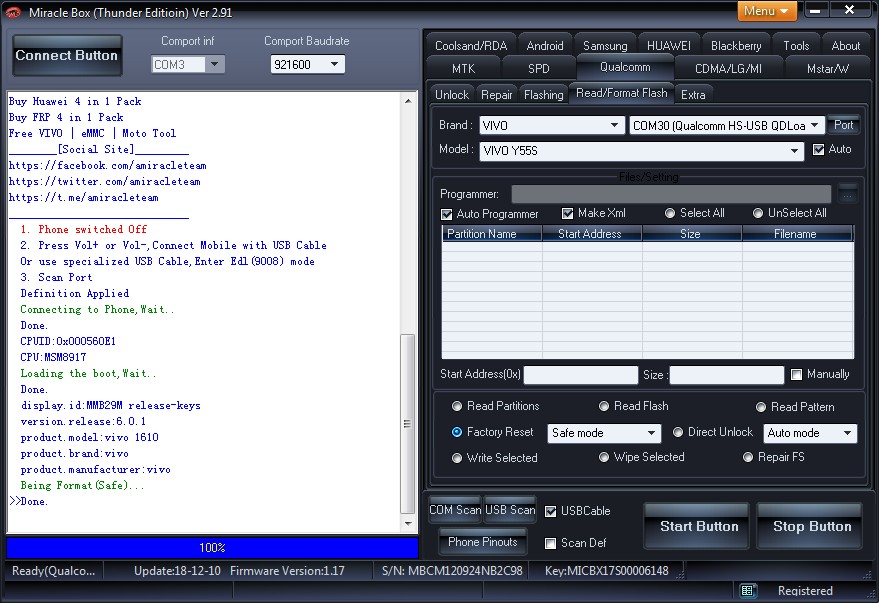Click the Port button
Image resolution: width=879 pixels, height=603 pixels.
click(x=843, y=125)
